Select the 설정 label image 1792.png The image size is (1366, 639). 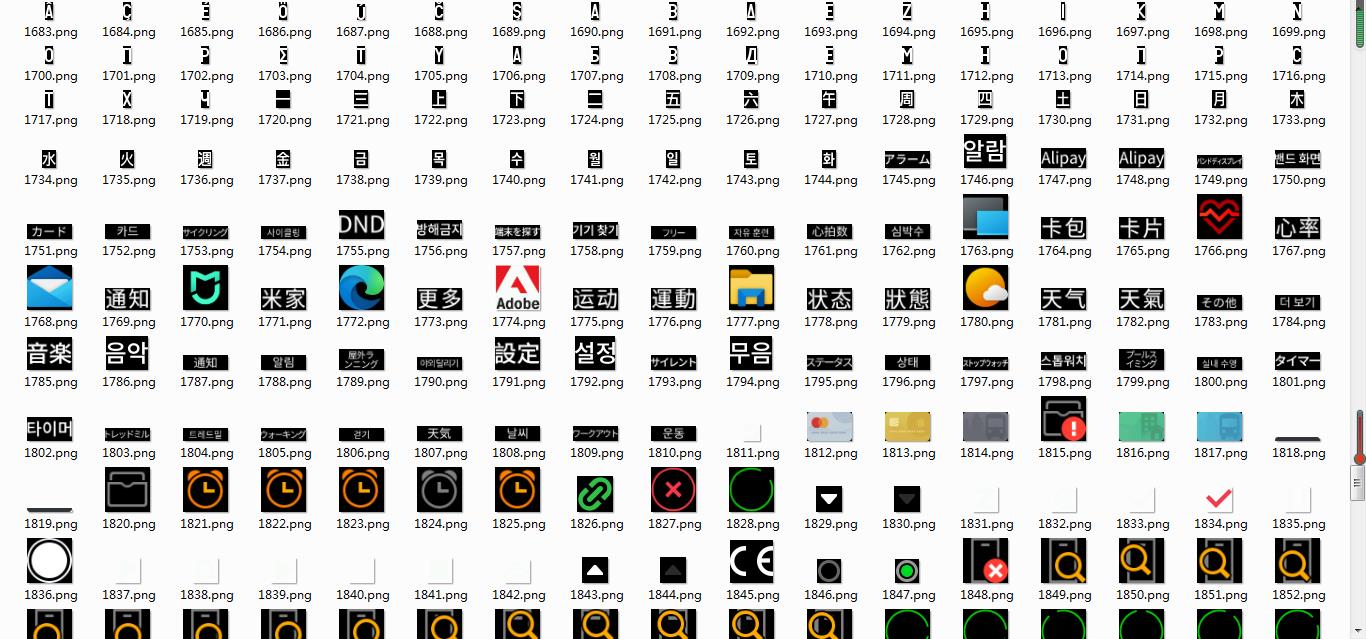pyautogui.click(x=595, y=353)
